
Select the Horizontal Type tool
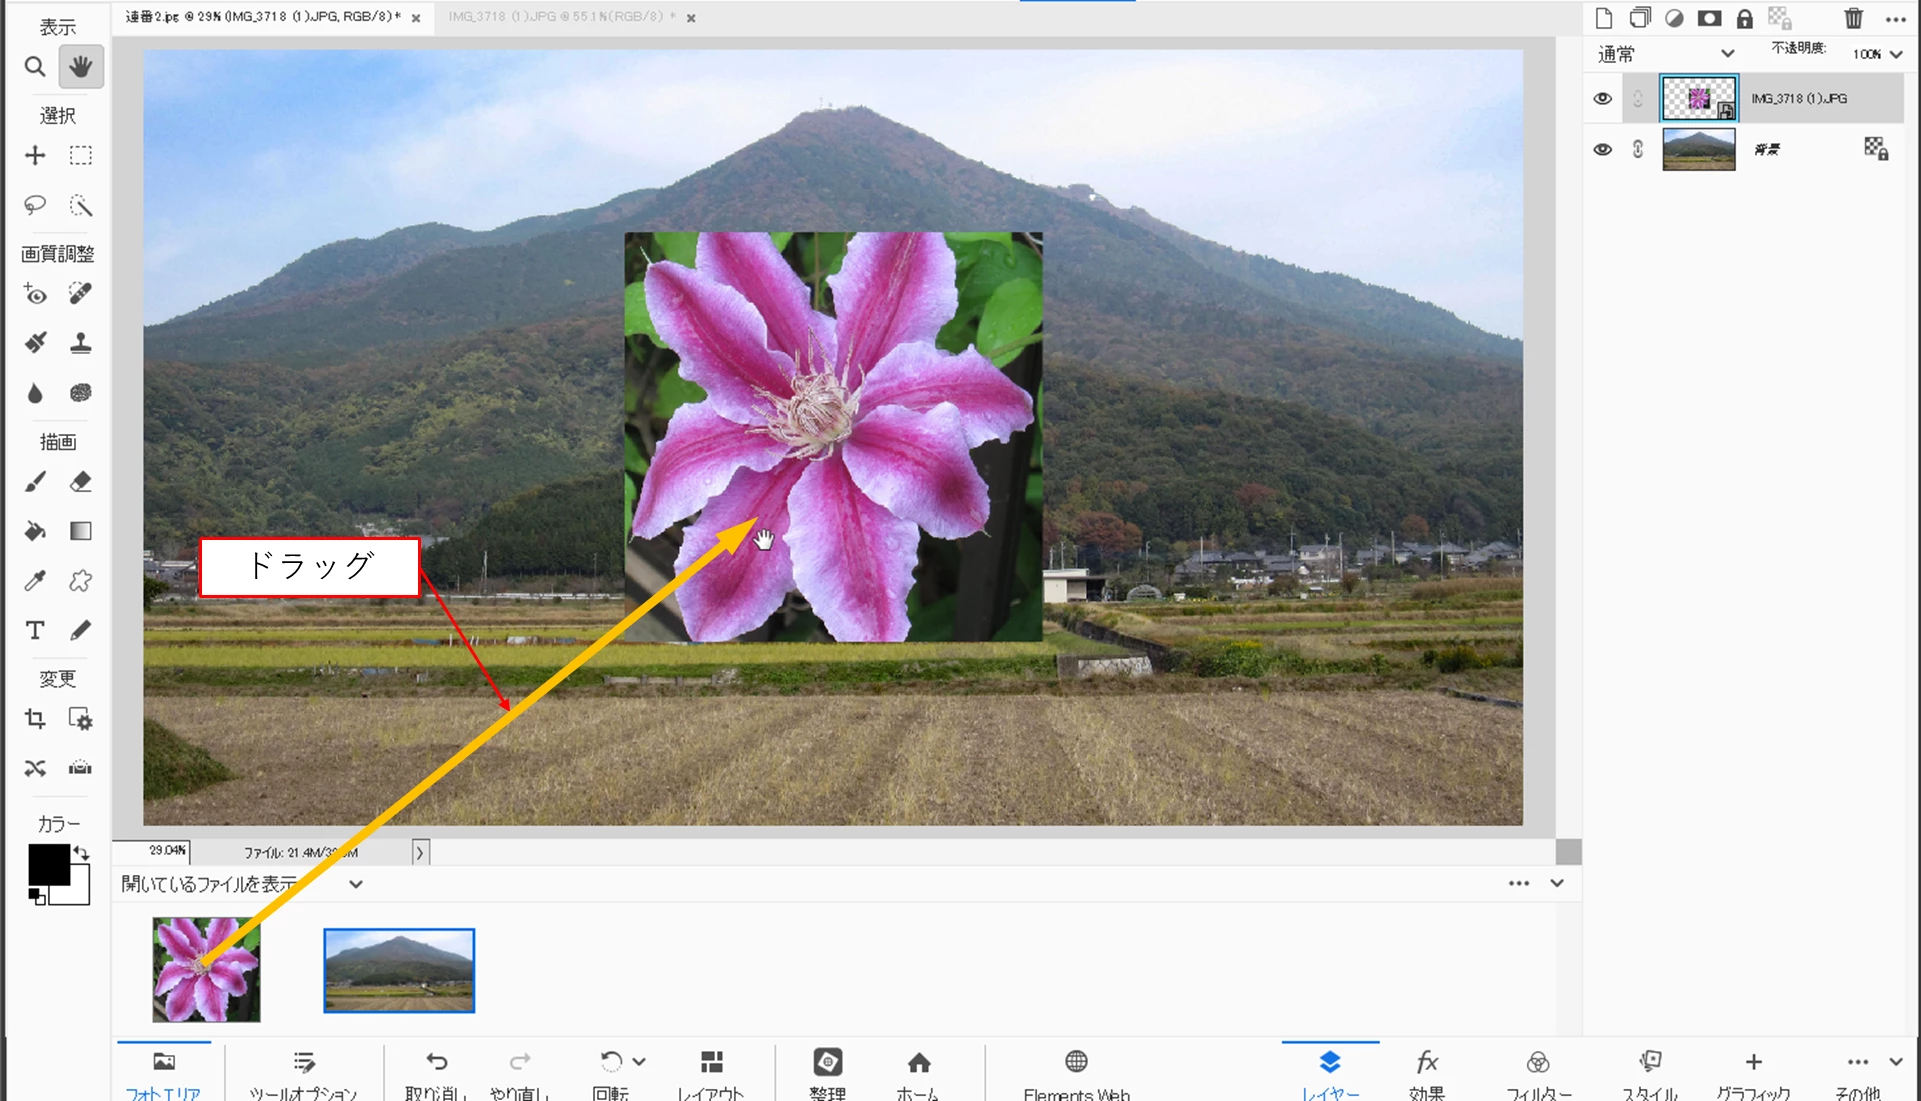point(35,630)
